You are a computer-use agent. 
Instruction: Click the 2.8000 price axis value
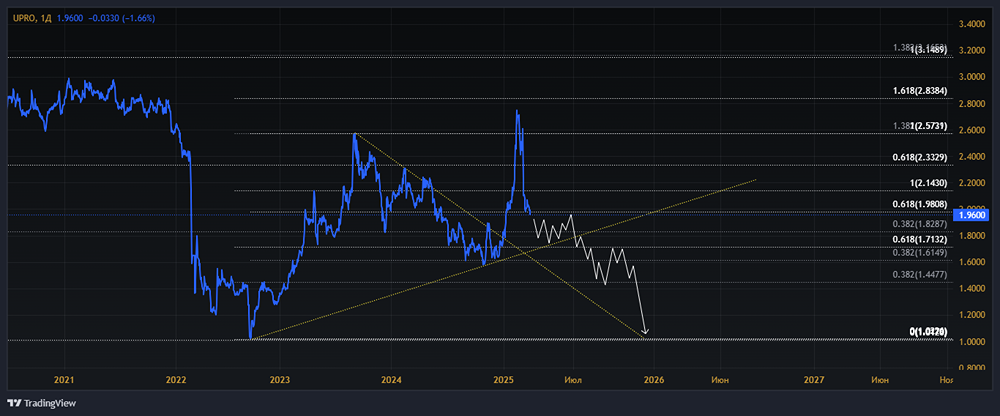click(x=971, y=104)
